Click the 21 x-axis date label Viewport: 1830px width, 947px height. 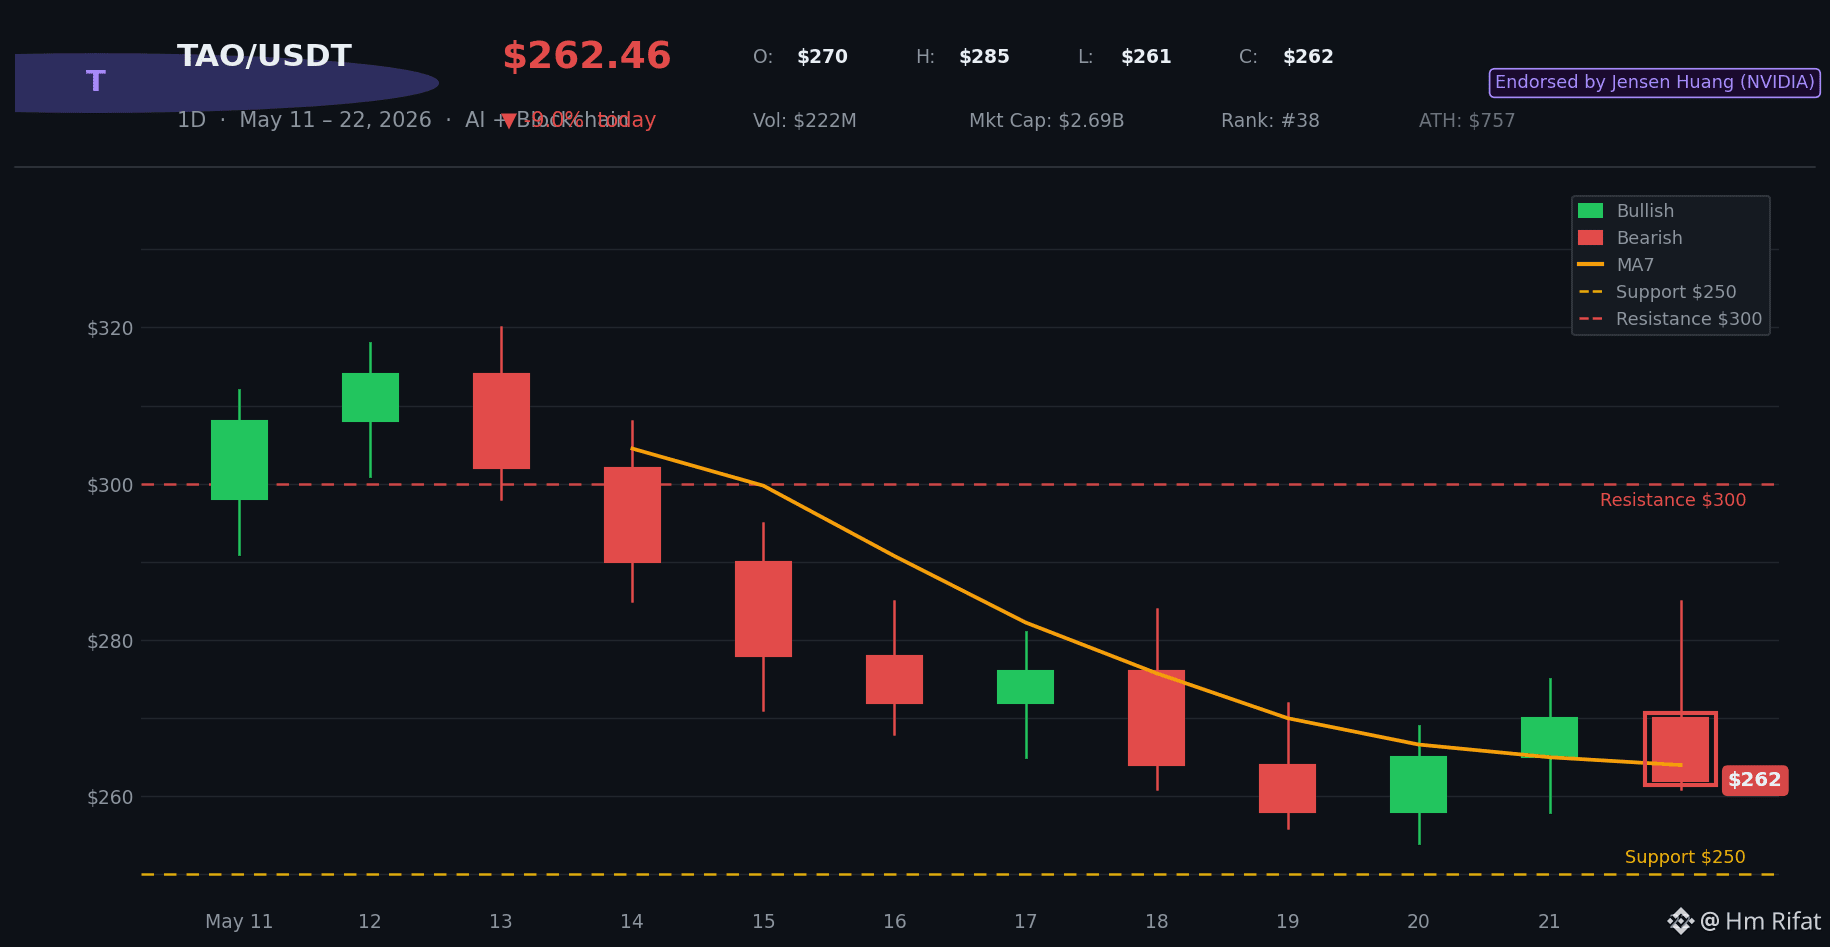coord(1549,921)
